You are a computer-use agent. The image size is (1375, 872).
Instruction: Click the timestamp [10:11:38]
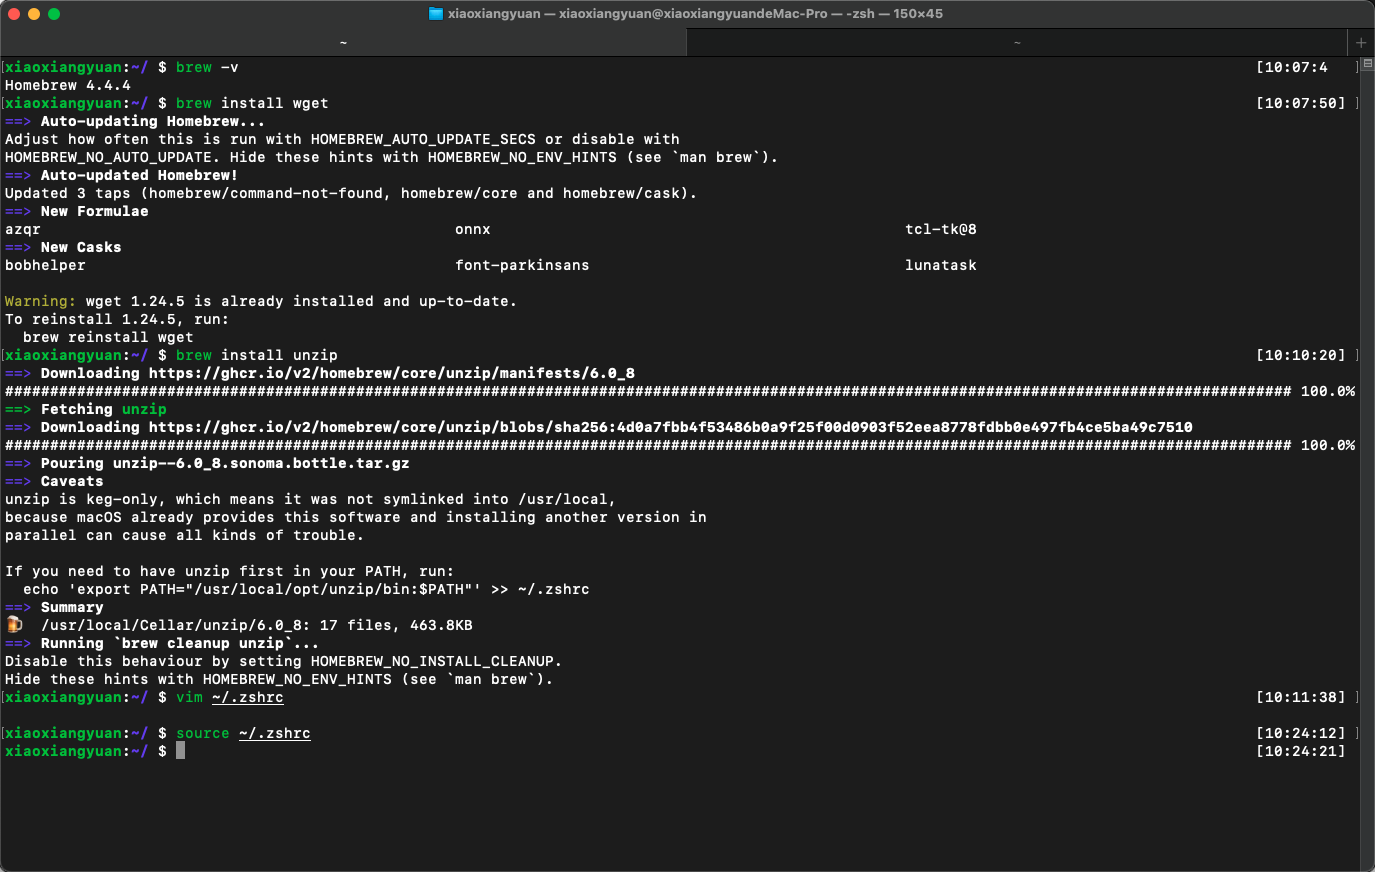tap(1301, 697)
